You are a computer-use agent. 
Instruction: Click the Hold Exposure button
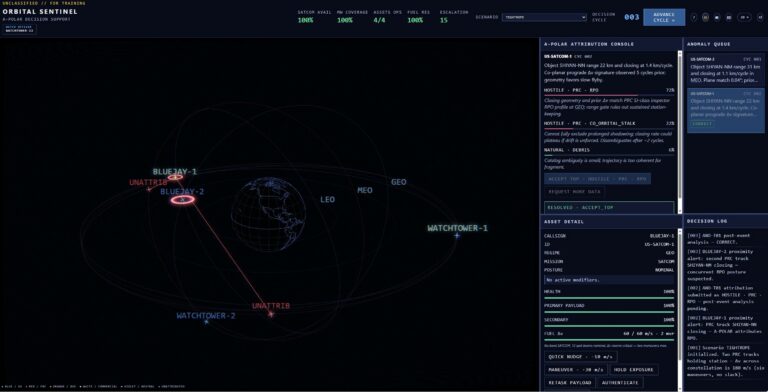coord(634,370)
